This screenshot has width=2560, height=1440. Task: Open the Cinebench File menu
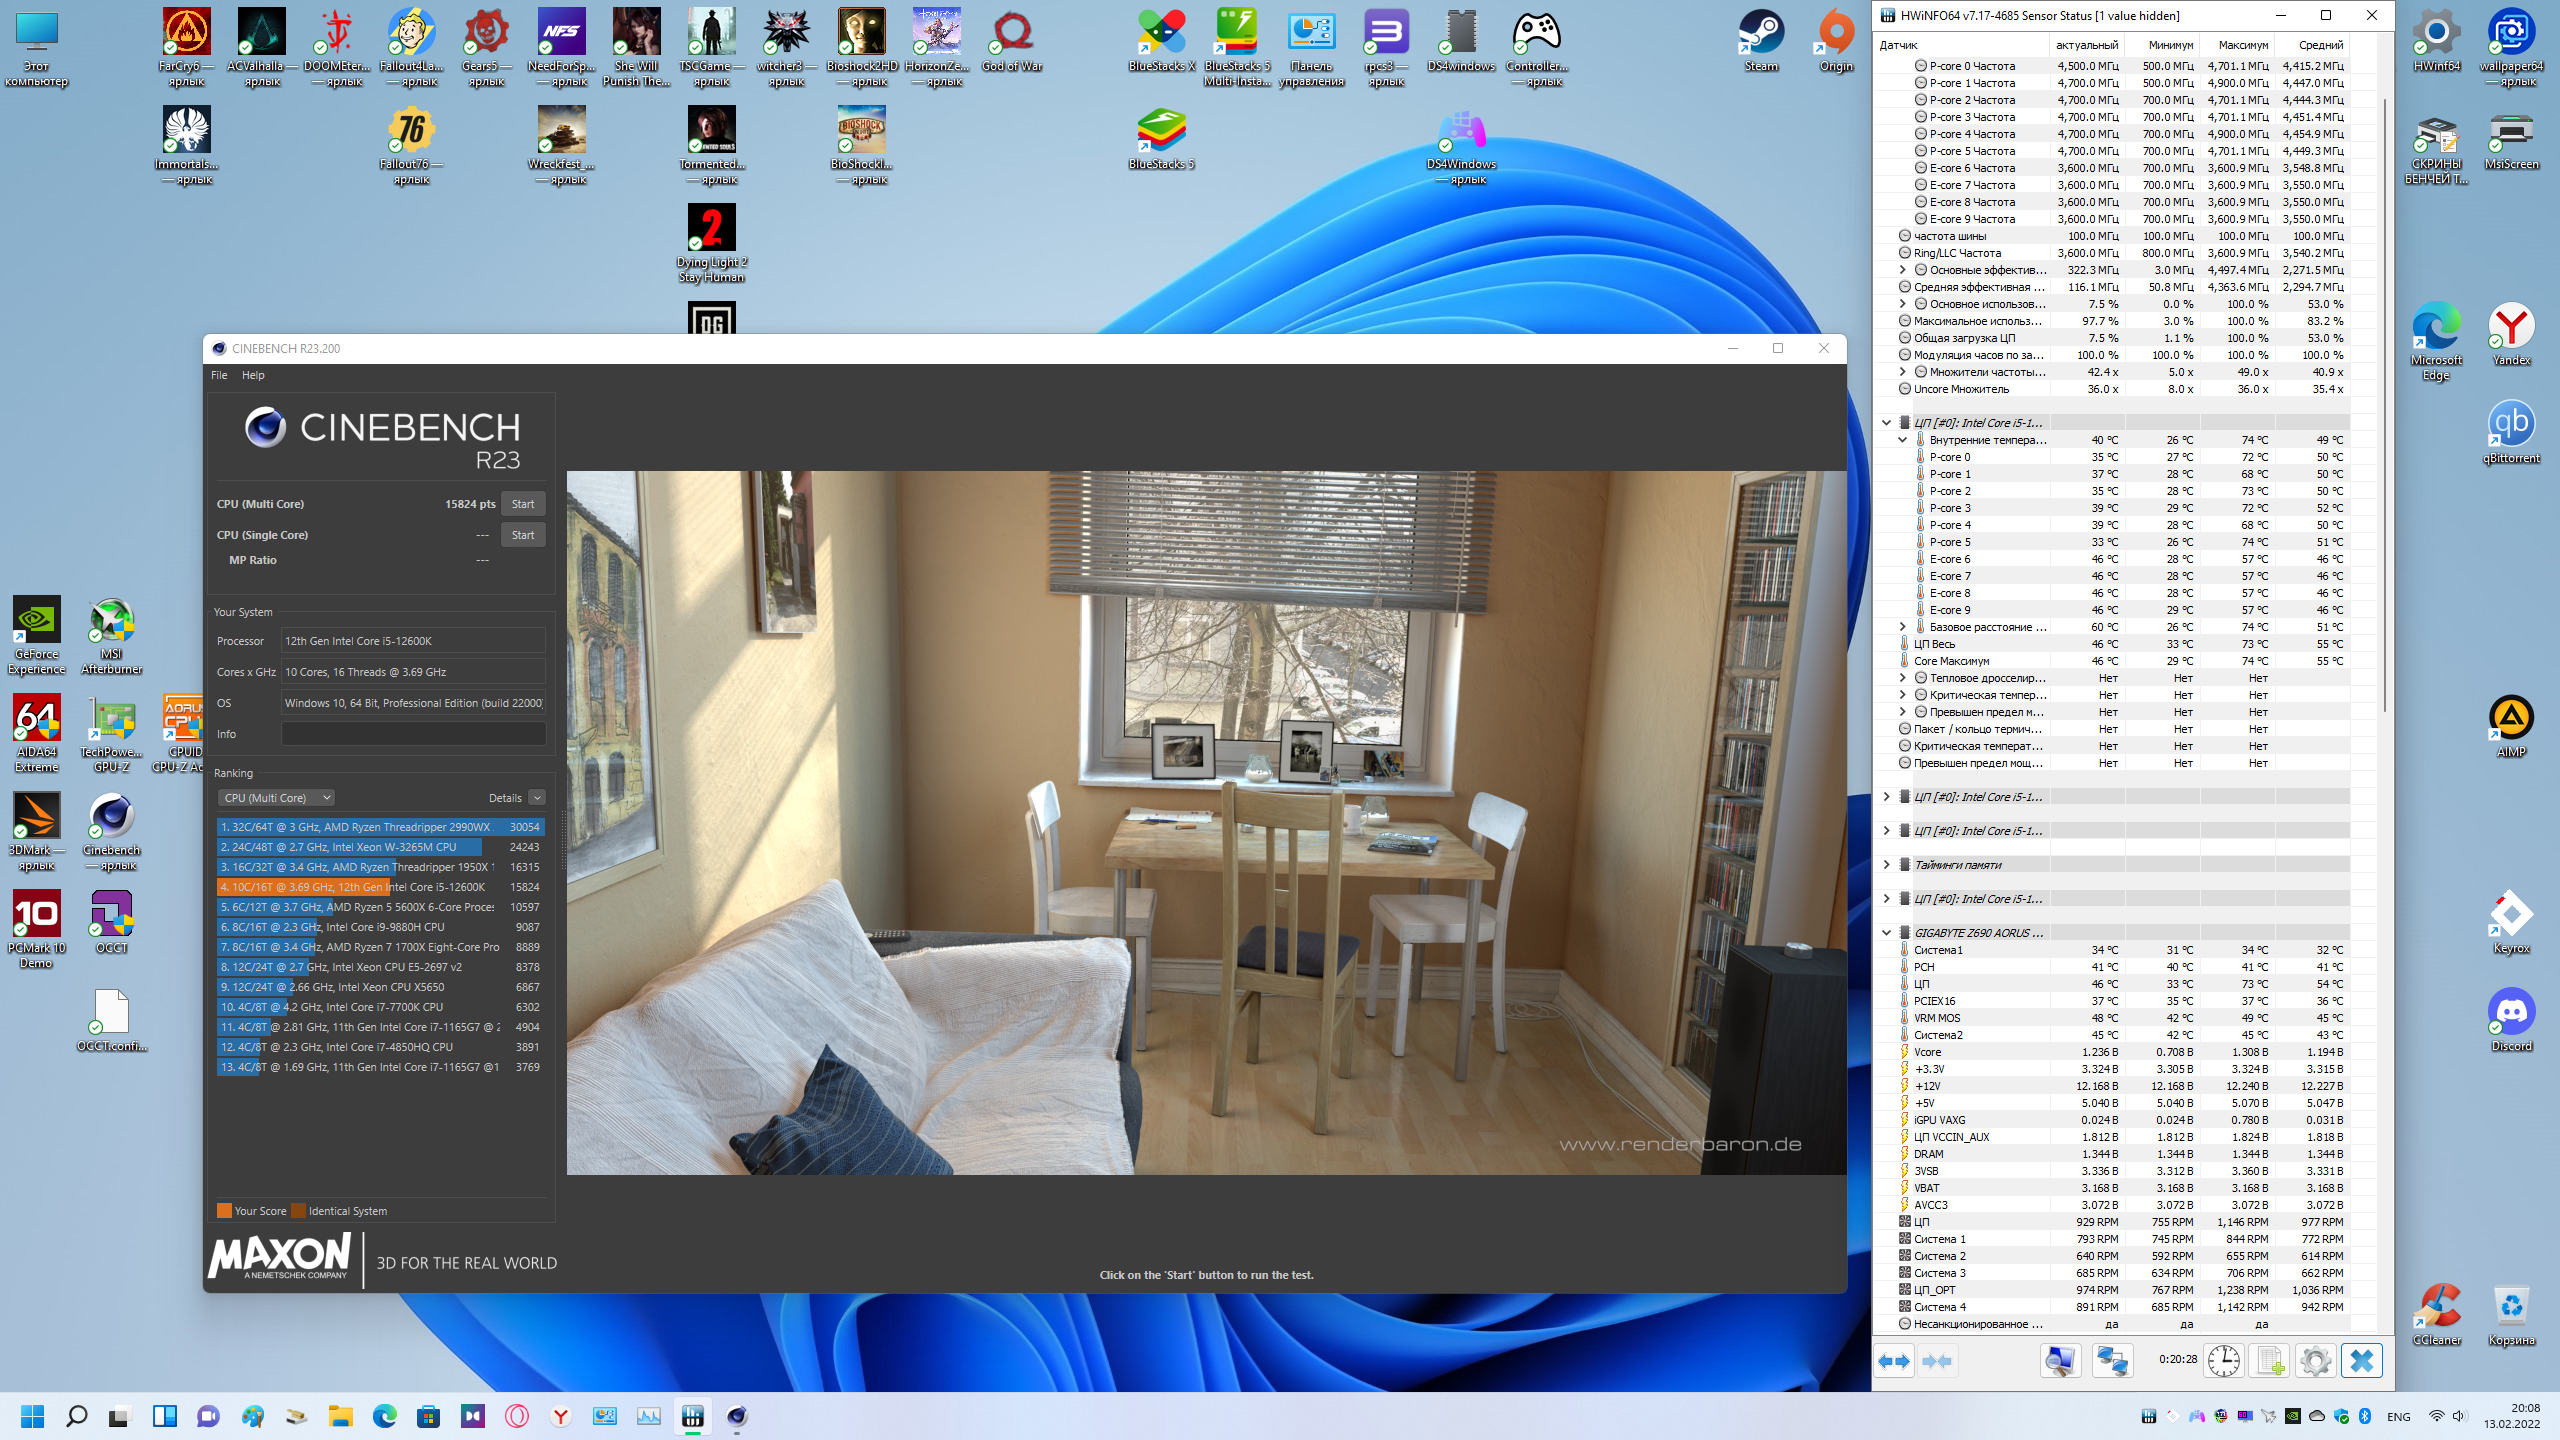point(219,375)
